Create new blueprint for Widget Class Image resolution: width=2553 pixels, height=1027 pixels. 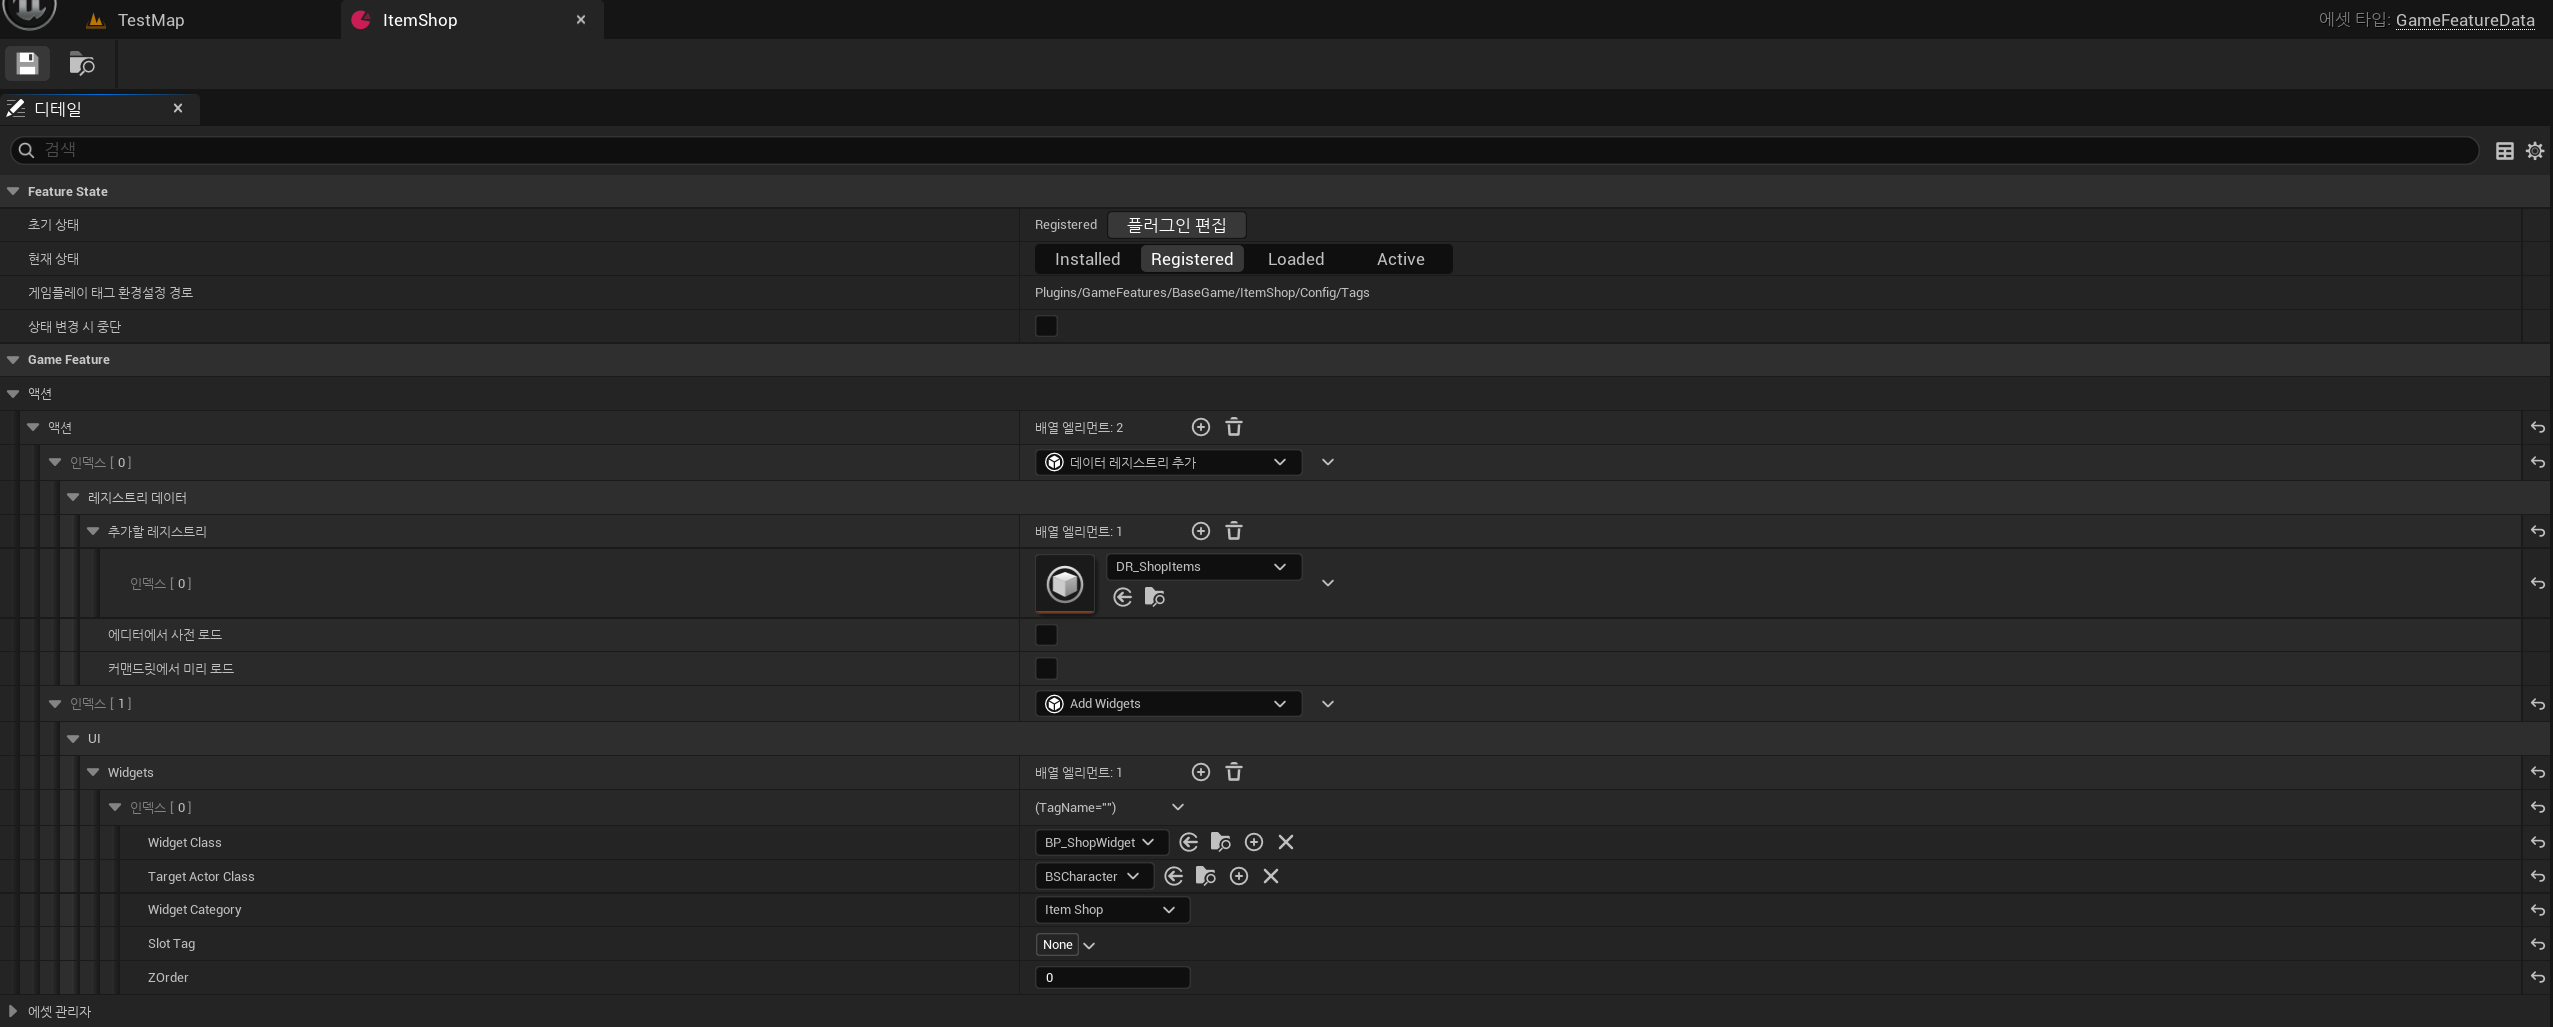pyautogui.click(x=1253, y=842)
